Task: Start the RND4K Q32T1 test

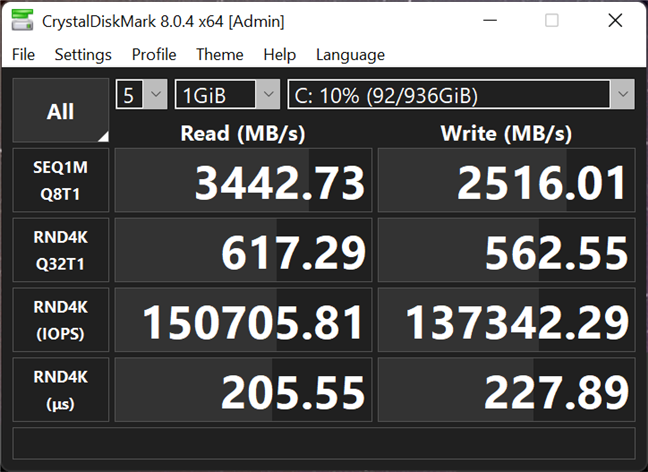Action: (x=61, y=250)
